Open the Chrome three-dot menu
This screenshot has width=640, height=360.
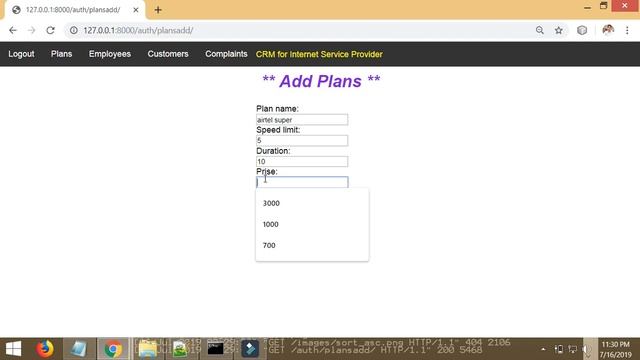627,30
